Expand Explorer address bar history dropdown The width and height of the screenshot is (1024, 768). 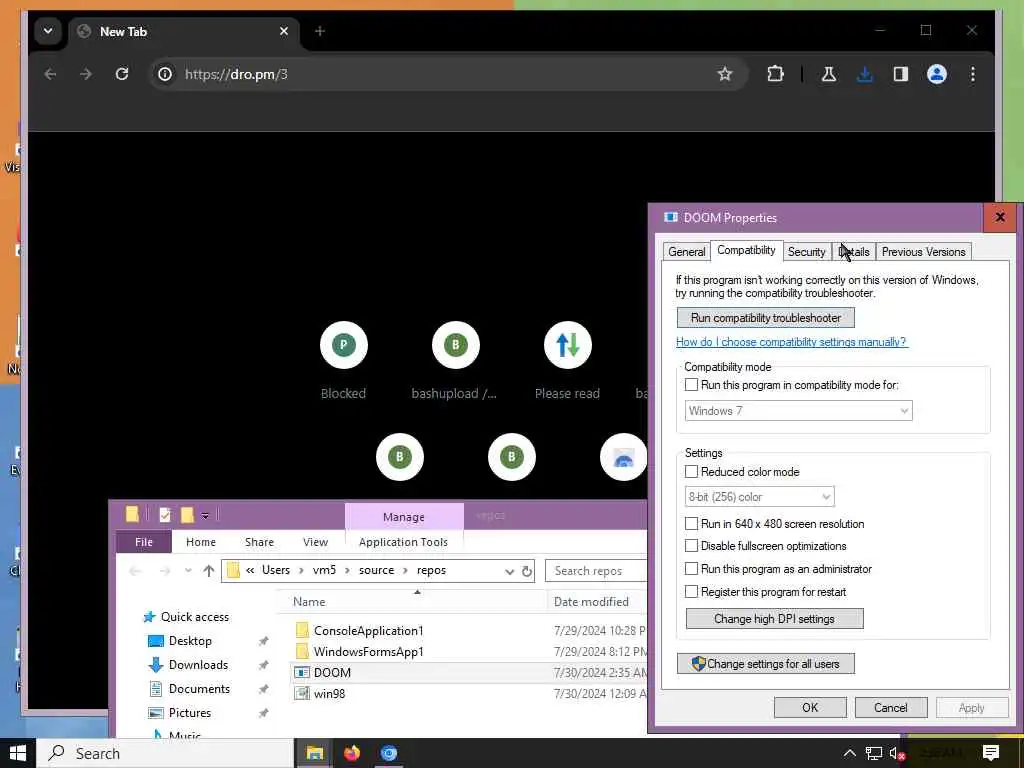[509, 571]
